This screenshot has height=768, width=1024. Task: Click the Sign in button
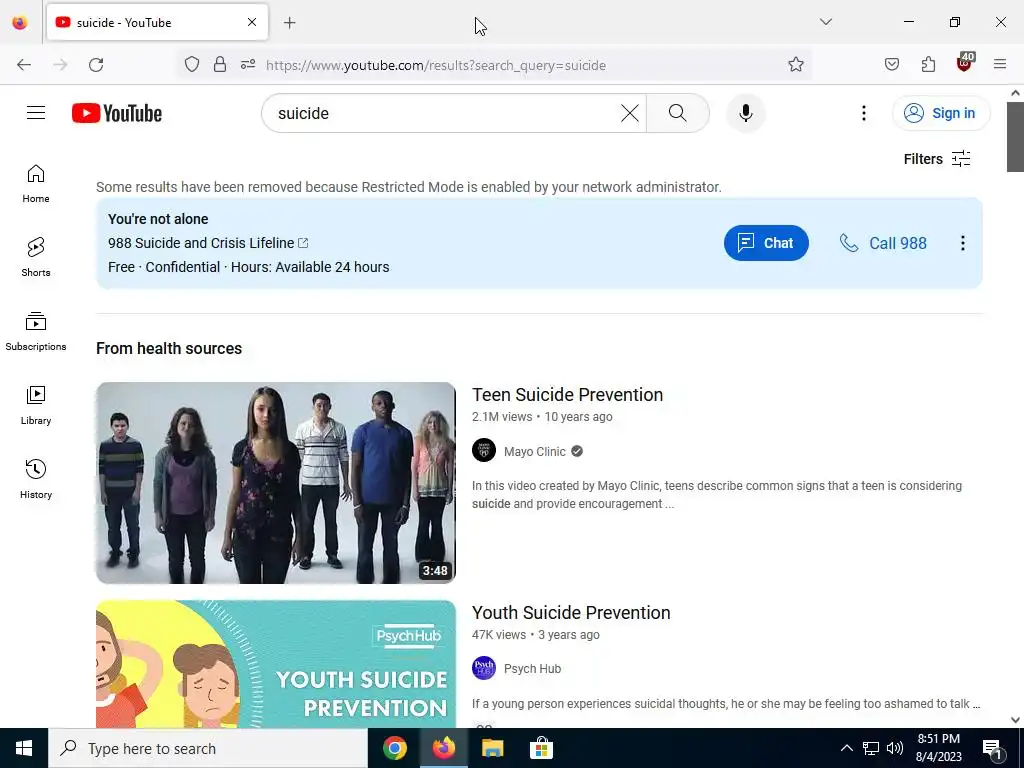(x=941, y=113)
